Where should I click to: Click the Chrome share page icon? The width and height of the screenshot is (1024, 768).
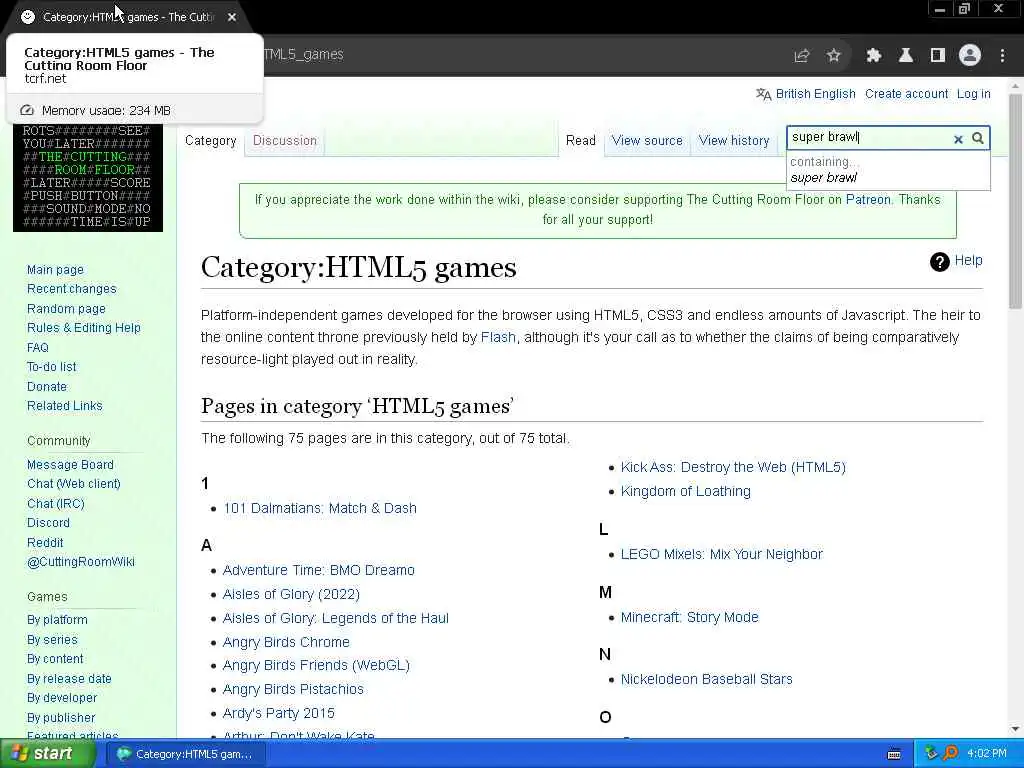point(802,56)
